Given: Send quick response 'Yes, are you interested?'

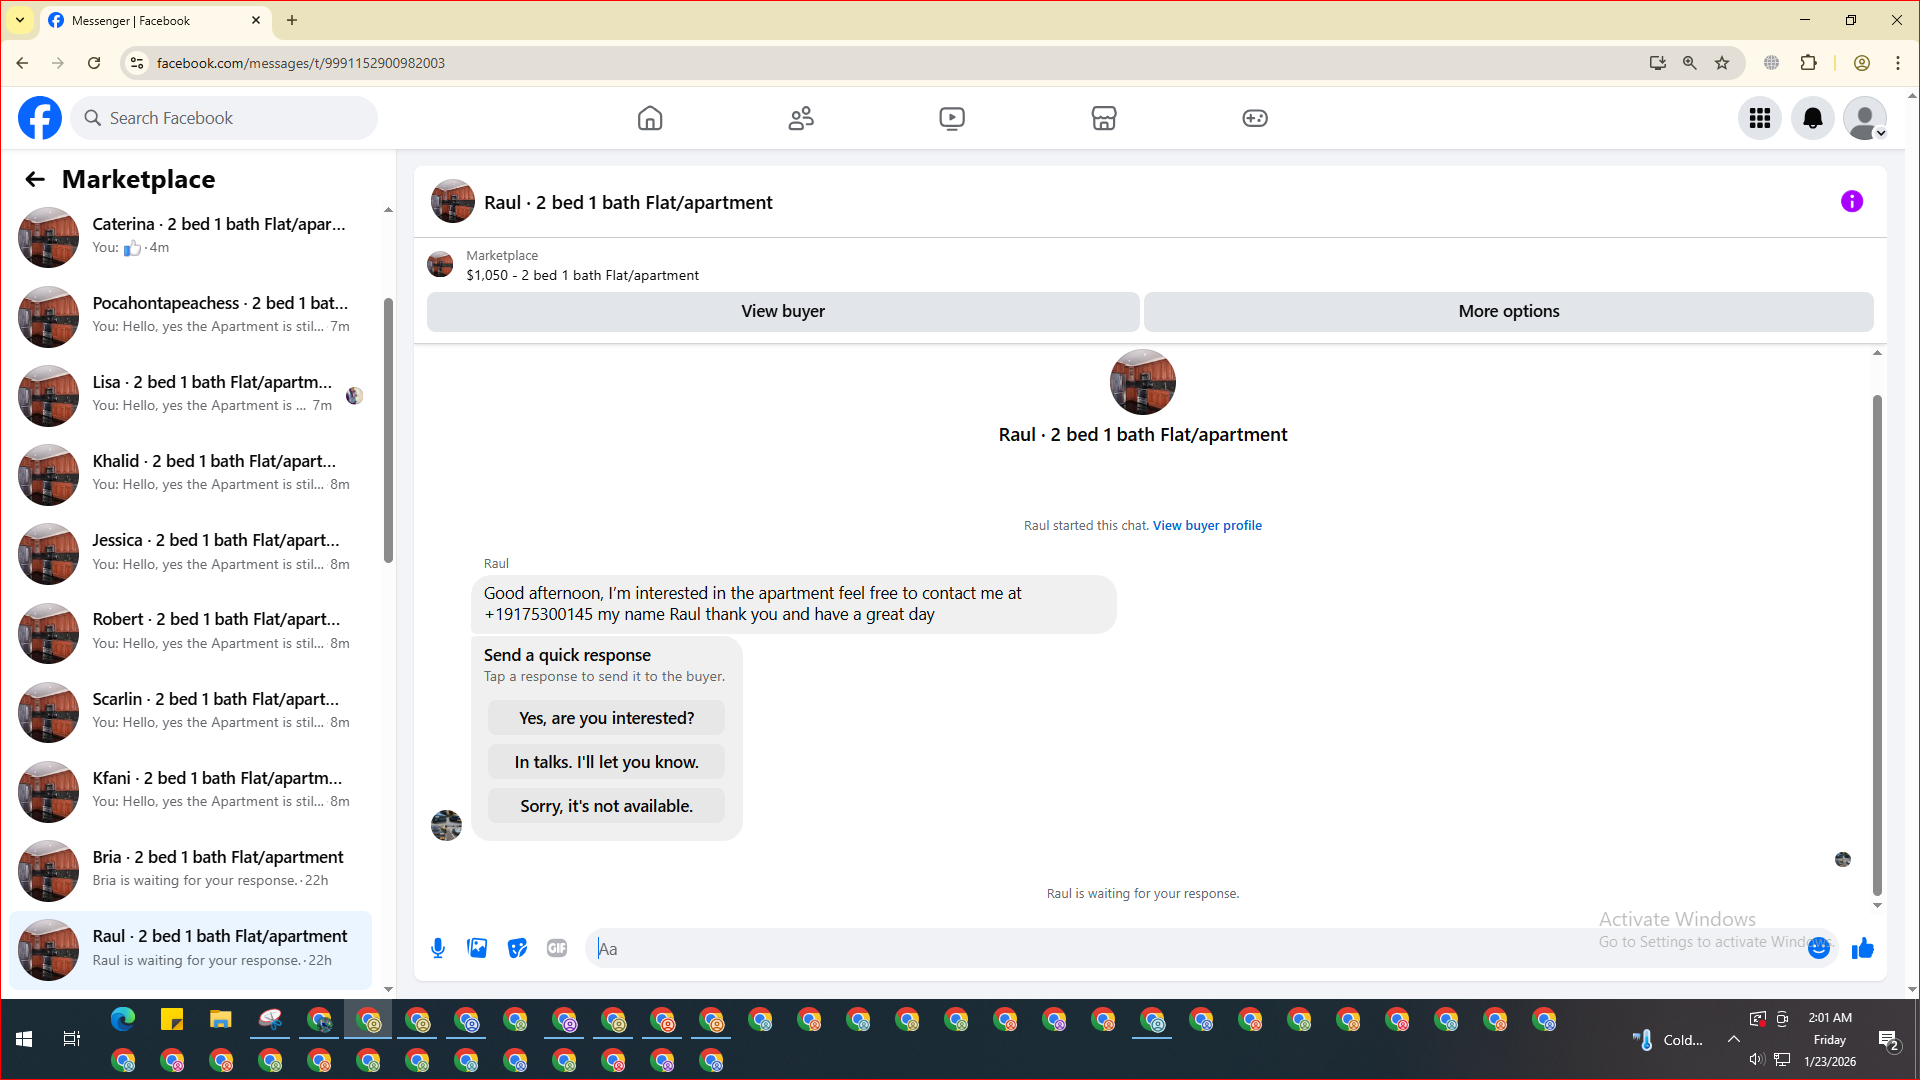Looking at the screenshot, I should click(x=606, y=718).
